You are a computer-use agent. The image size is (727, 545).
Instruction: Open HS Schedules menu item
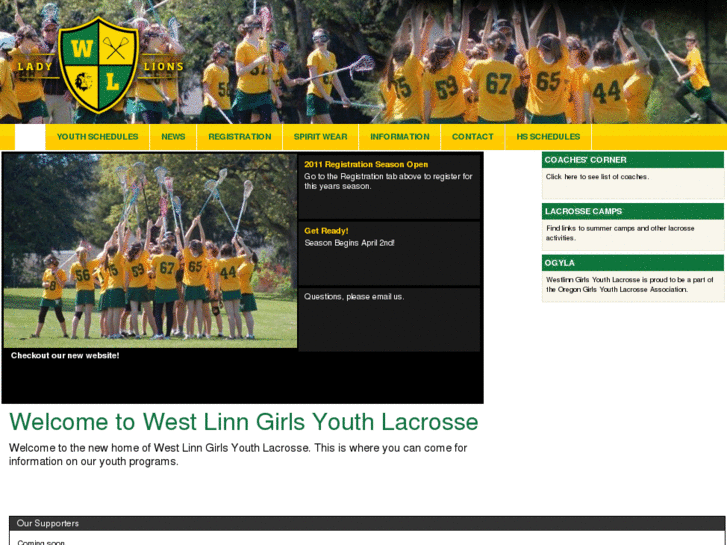[548, 137]
